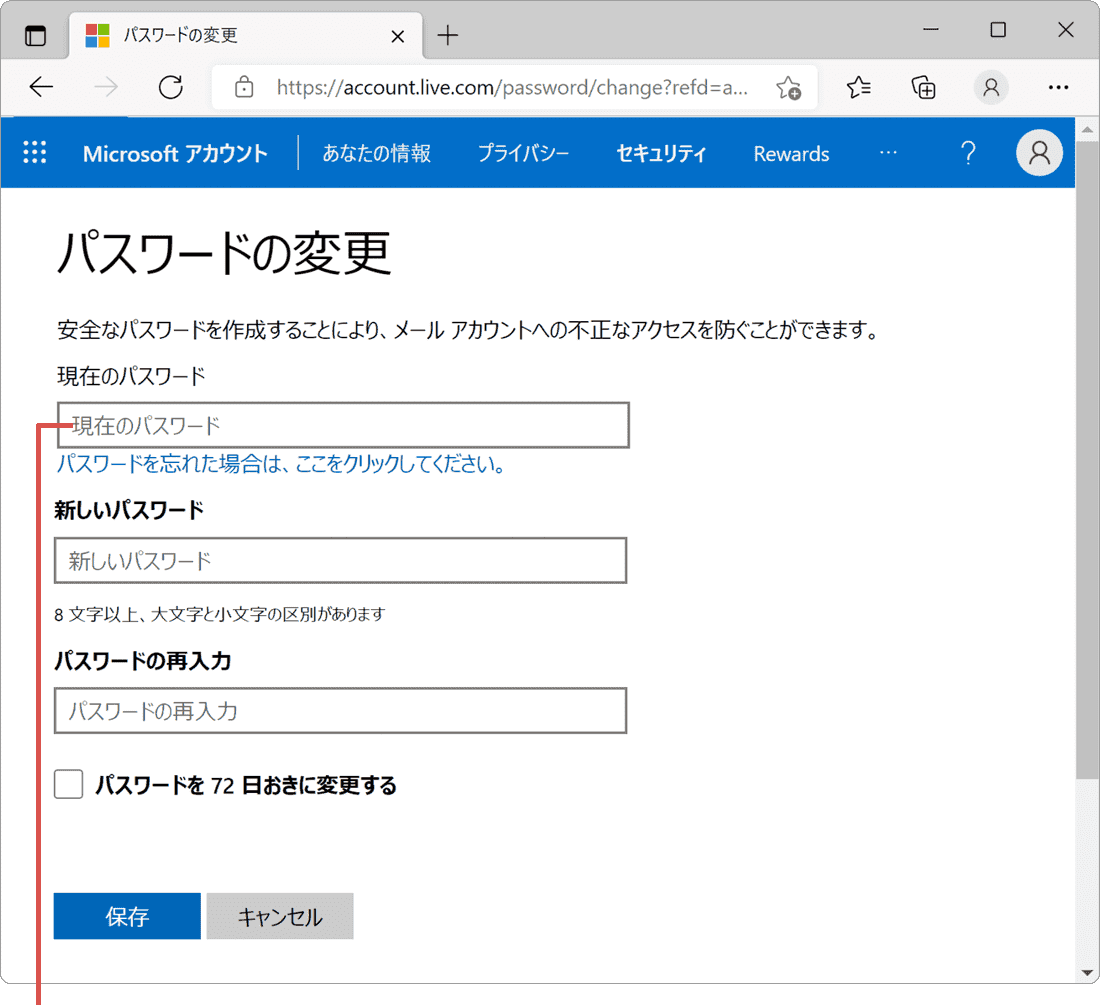Open the app launcher waffle icon
The width and height of the screenshot is (1100, 1005).
pos(34,152)
